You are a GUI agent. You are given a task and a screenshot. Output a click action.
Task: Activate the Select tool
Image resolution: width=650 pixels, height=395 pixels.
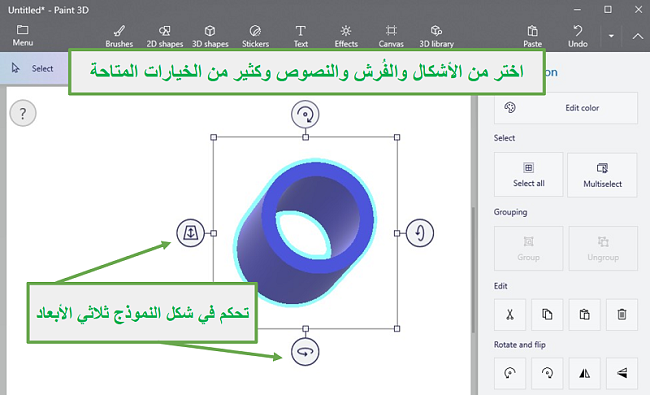33,68
